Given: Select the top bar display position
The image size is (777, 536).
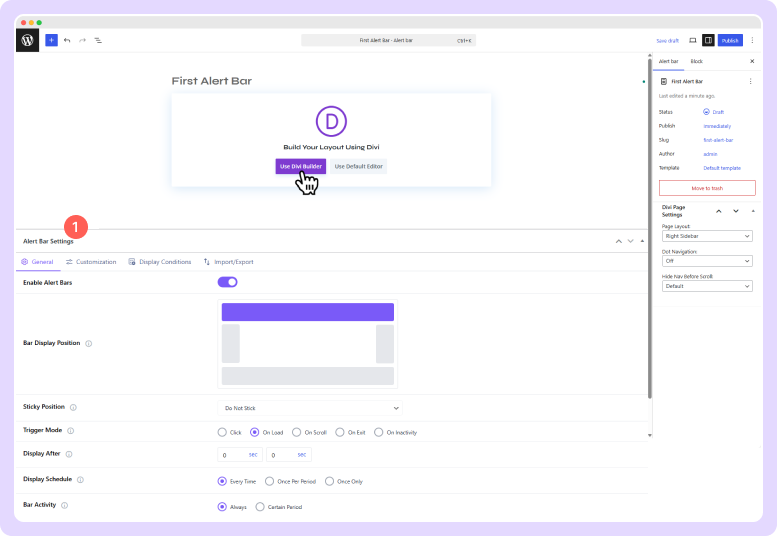Looking at the screenshot, I should [x=307, y=312].
